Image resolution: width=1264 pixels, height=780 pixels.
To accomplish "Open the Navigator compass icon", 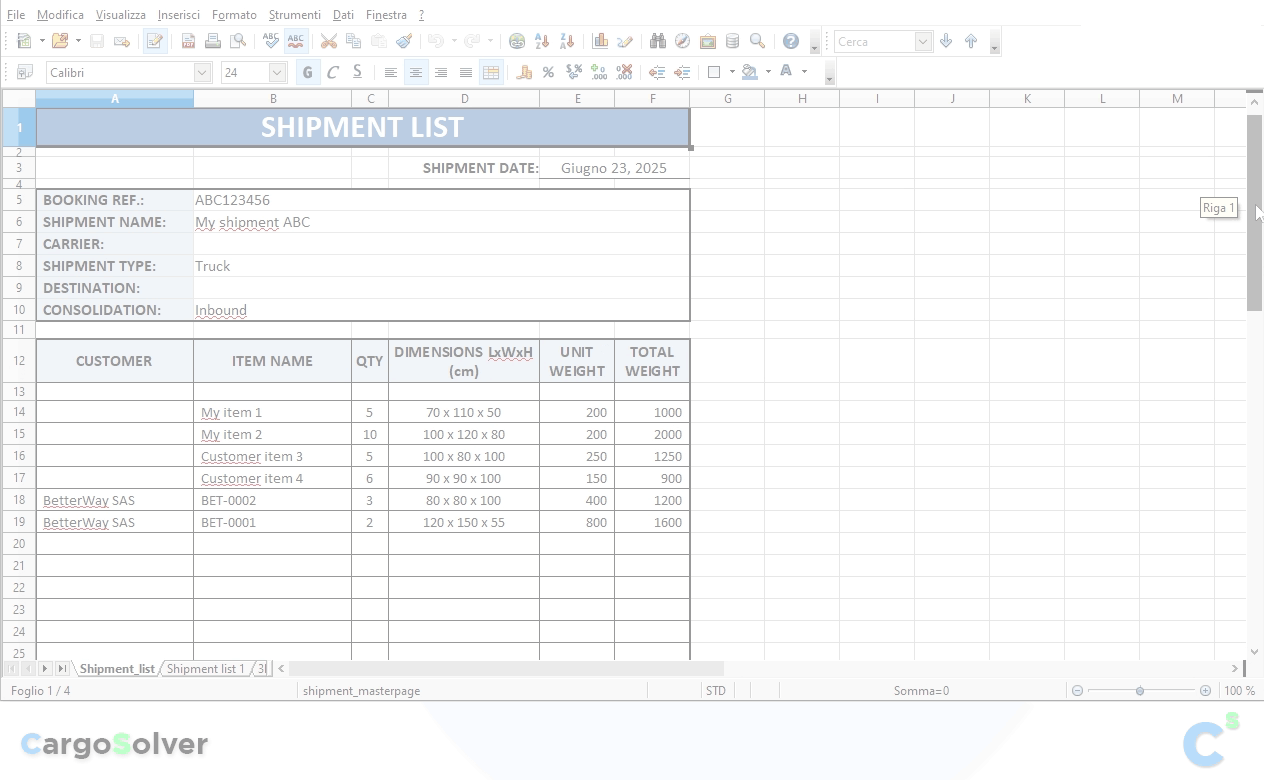I will click(682, 41).
